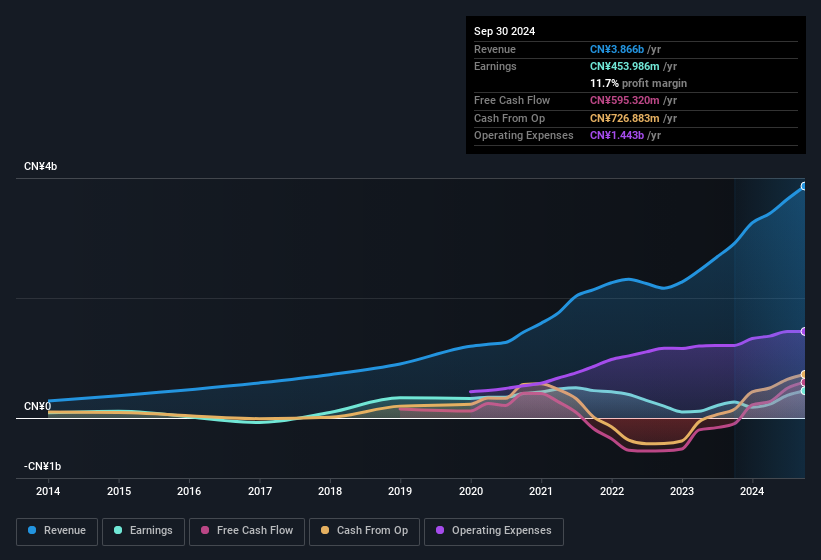
Task: Click the -CN¥1b y-axis label
Action: point(42,466)
